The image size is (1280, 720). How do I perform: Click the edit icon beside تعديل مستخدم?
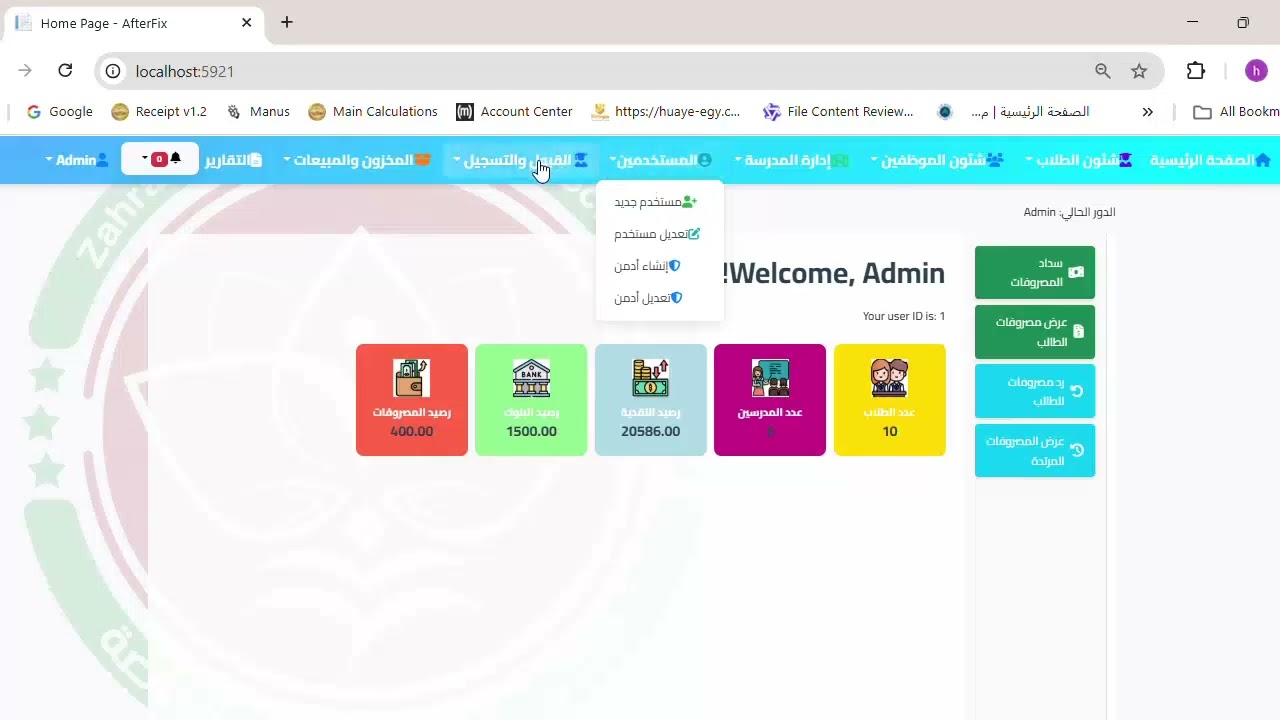point(694,234)
